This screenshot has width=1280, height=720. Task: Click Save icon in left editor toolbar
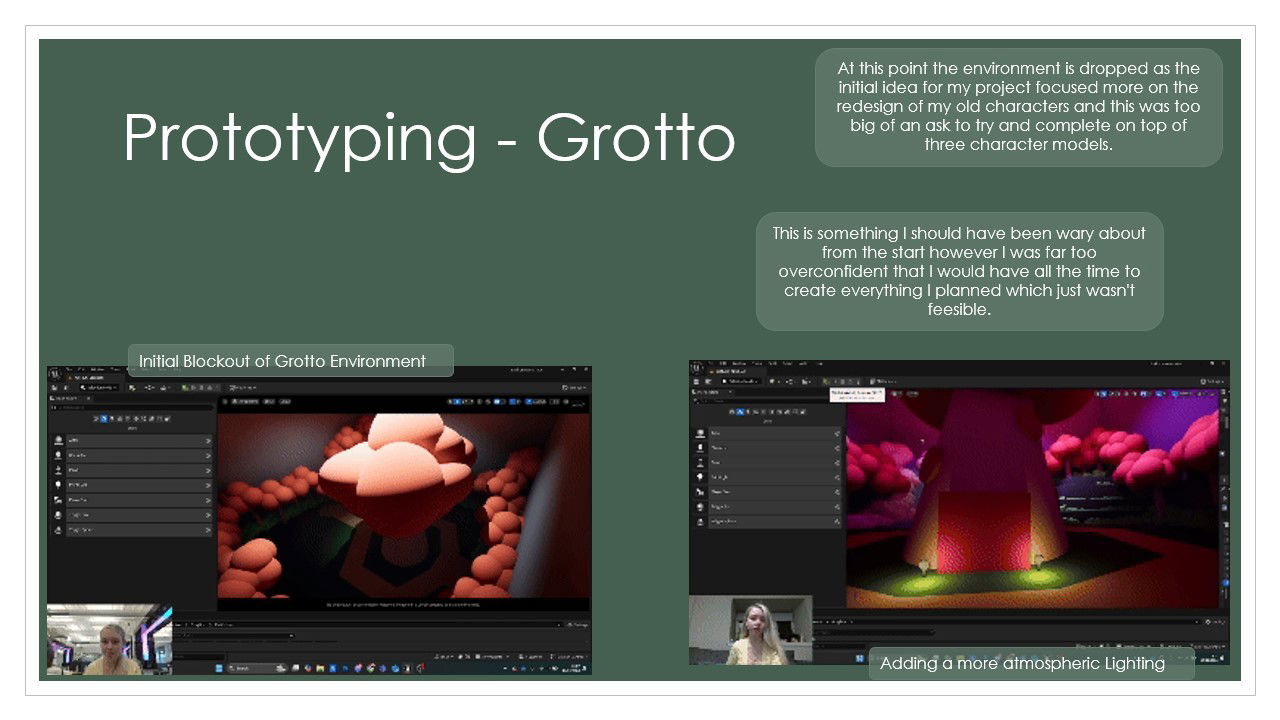[x=52, y=387]
